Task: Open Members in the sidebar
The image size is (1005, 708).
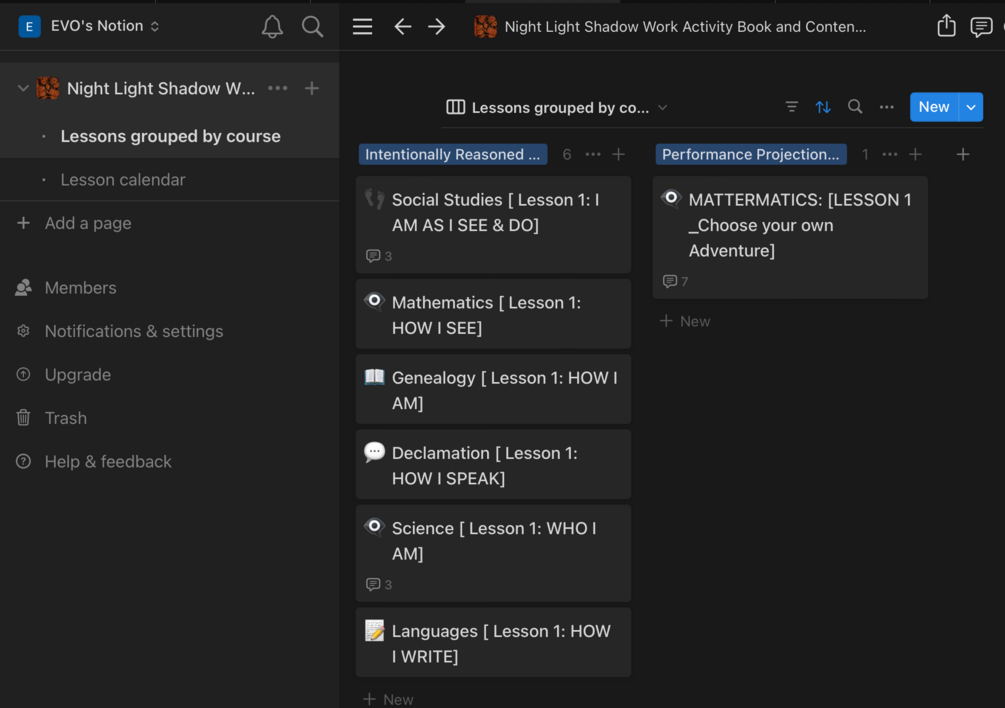Action: [80, 288]
